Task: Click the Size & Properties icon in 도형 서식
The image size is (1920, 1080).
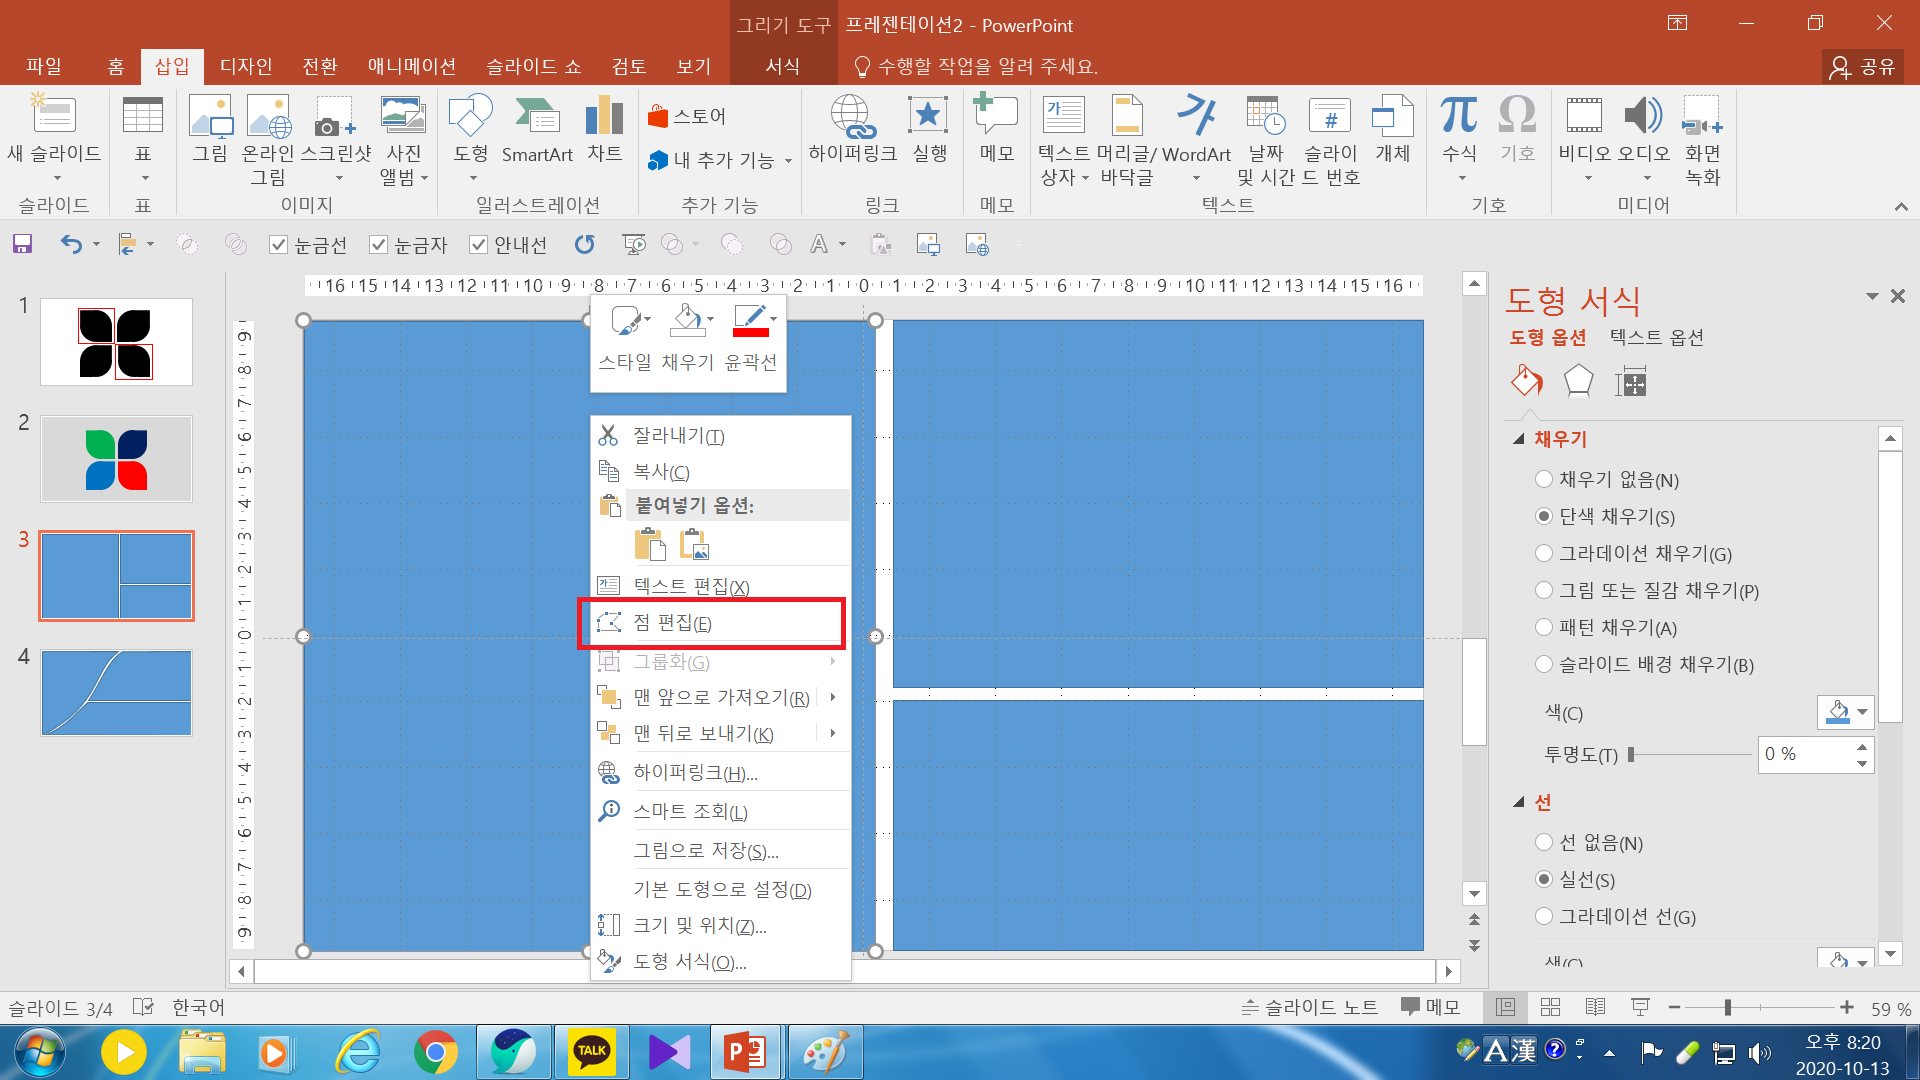Action: (x=1631, y=381)
